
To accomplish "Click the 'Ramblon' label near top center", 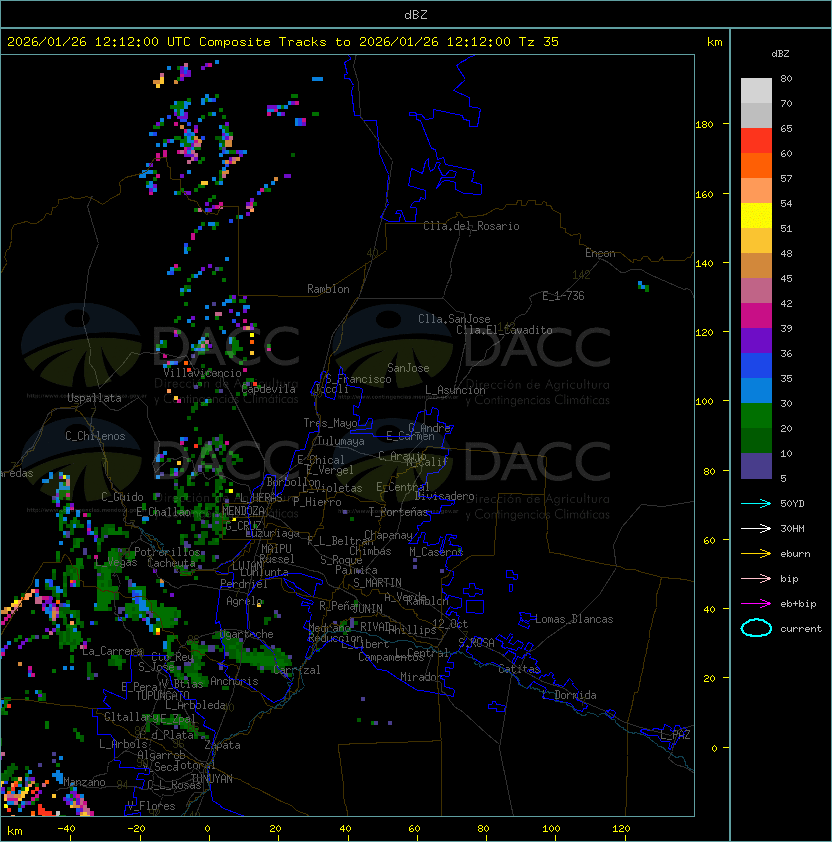I will click(328, 289).
